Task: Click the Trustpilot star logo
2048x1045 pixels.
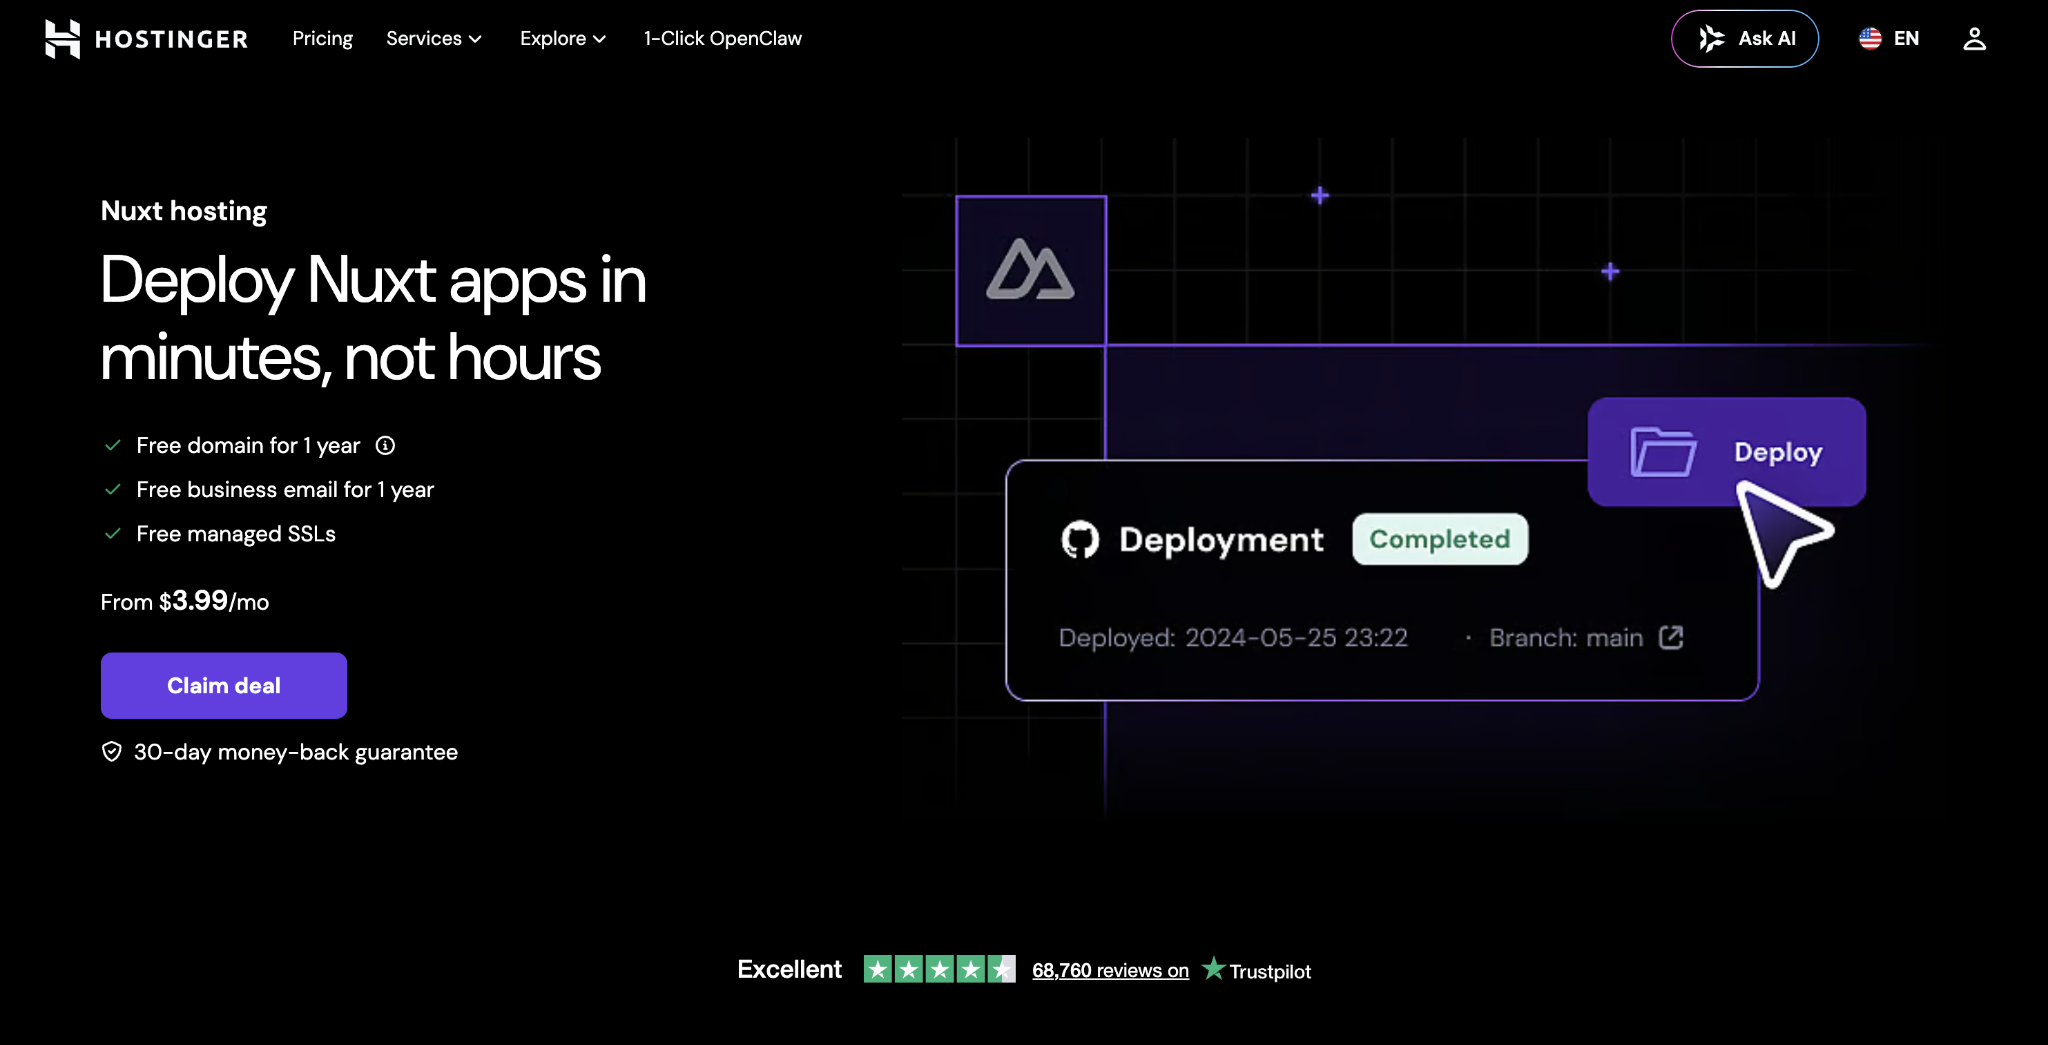Action: click(1213, 968)
